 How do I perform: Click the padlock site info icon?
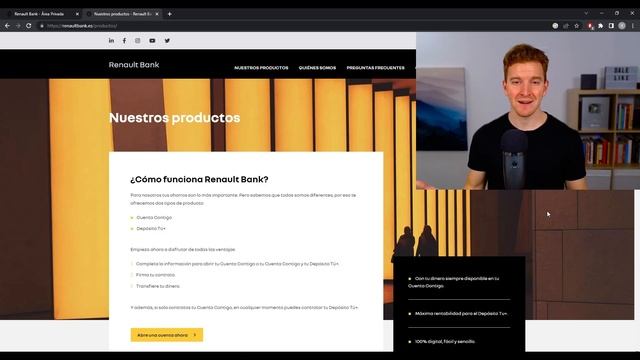click(x=42, y=26)
